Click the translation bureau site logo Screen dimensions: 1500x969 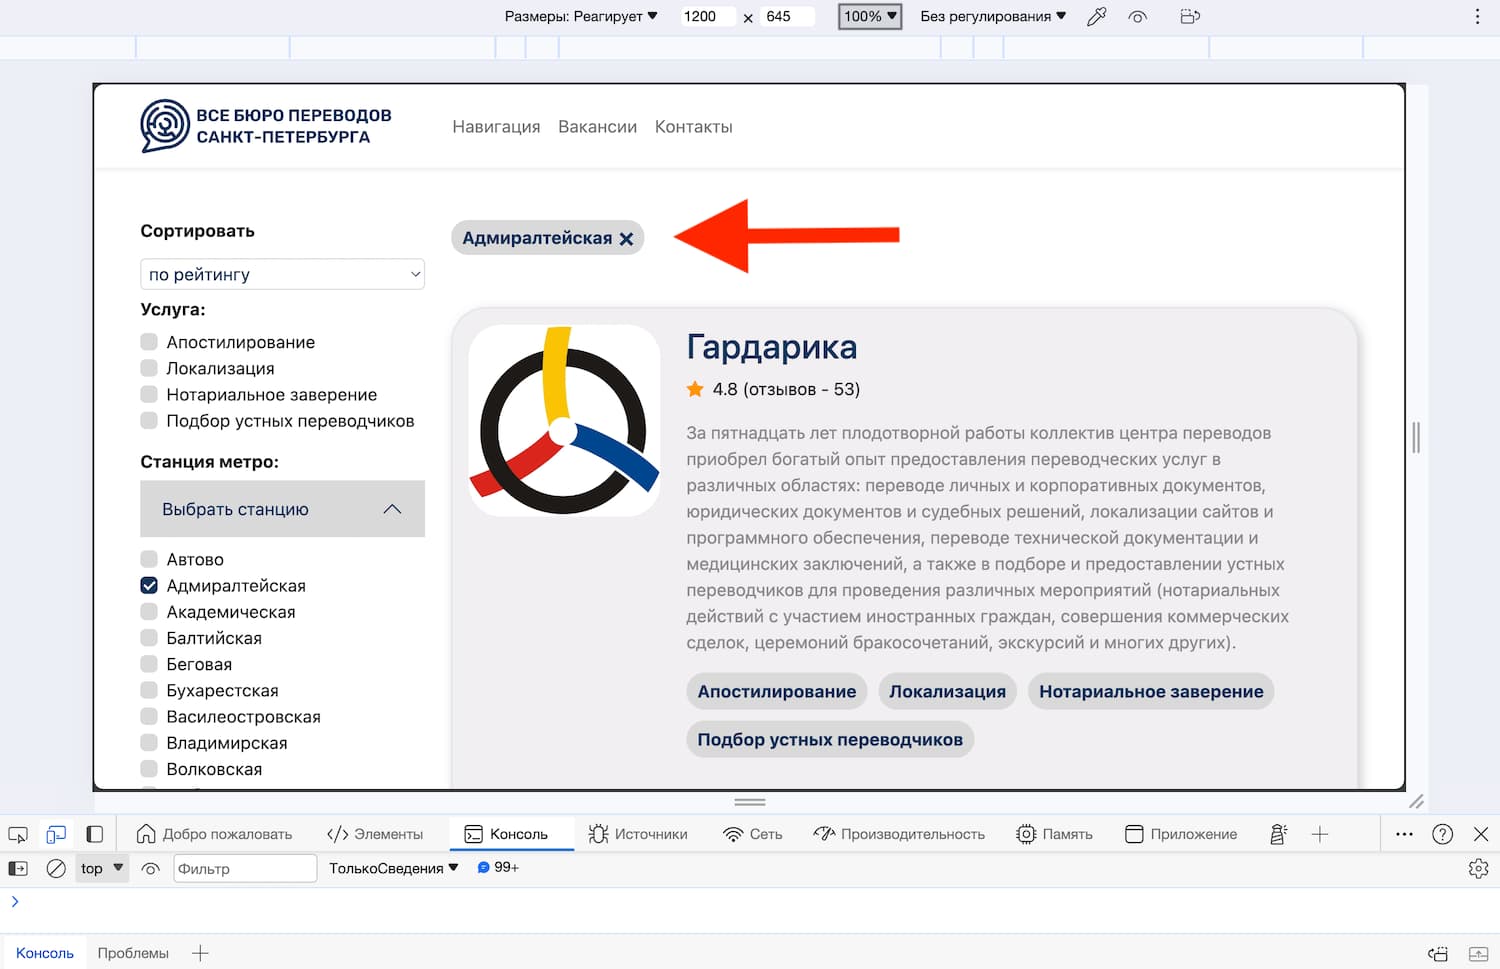266,126
